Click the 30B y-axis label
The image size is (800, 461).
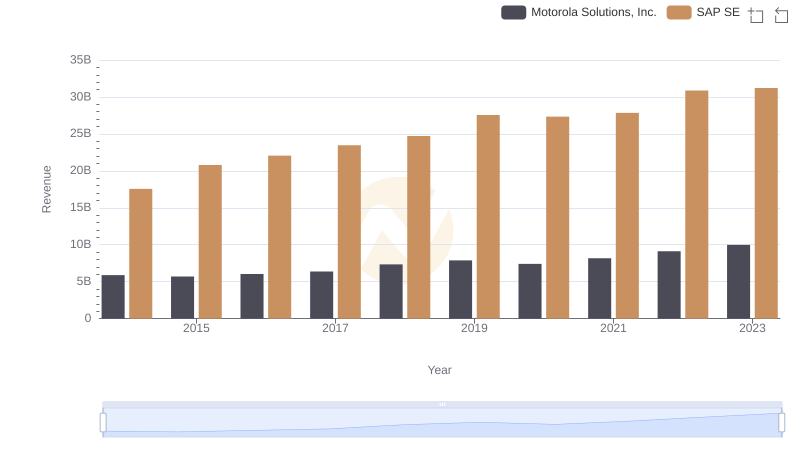[81, 97]
